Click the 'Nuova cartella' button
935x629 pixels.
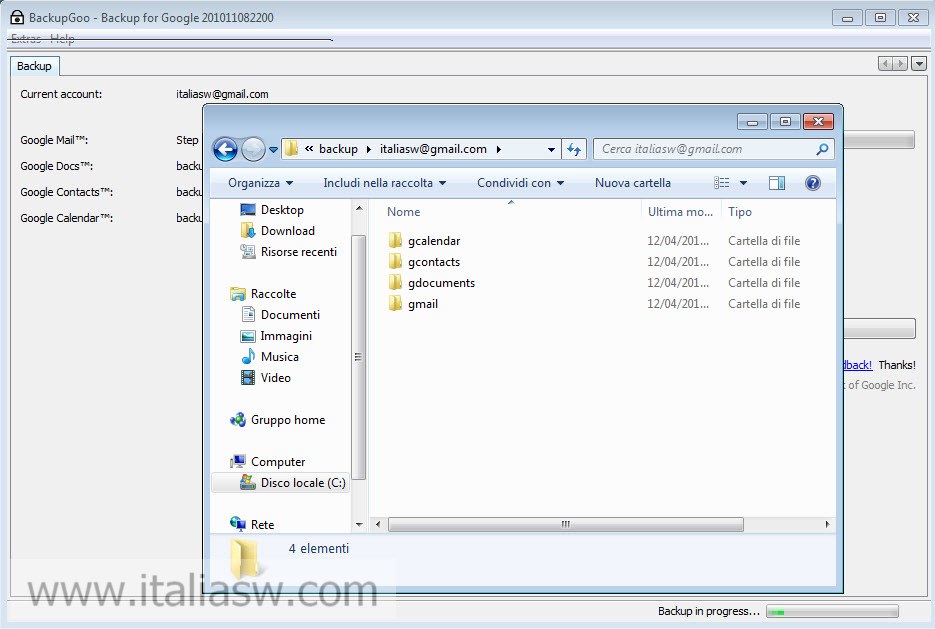tap(633, 183)
